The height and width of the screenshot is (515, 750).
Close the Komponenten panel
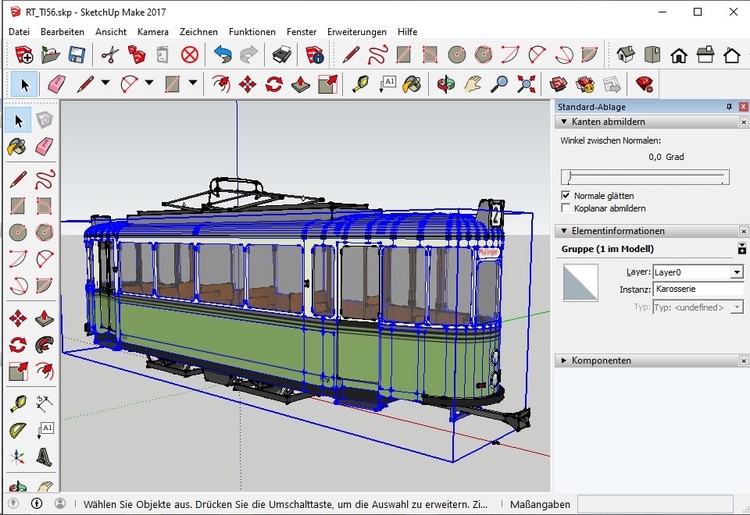(x=743, y=361)
